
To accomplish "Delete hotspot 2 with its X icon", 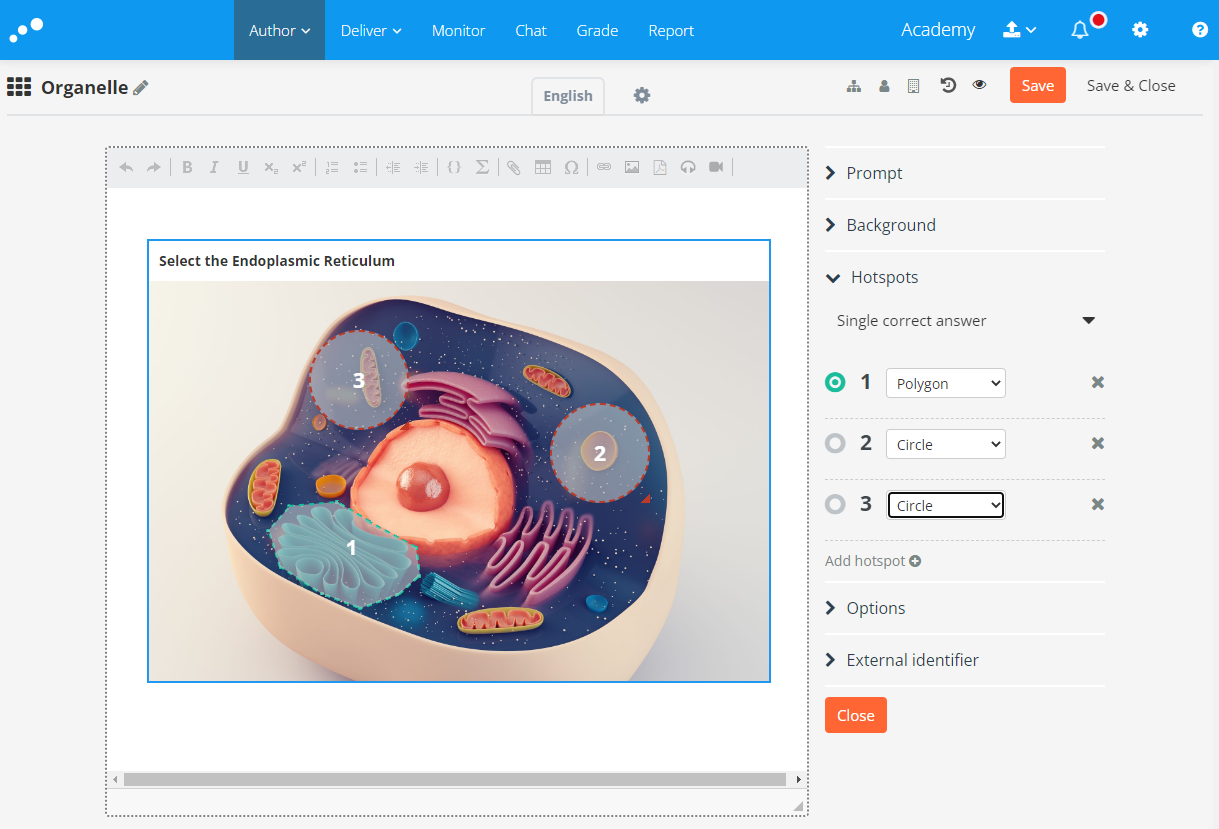I will tap(1097, 444).
